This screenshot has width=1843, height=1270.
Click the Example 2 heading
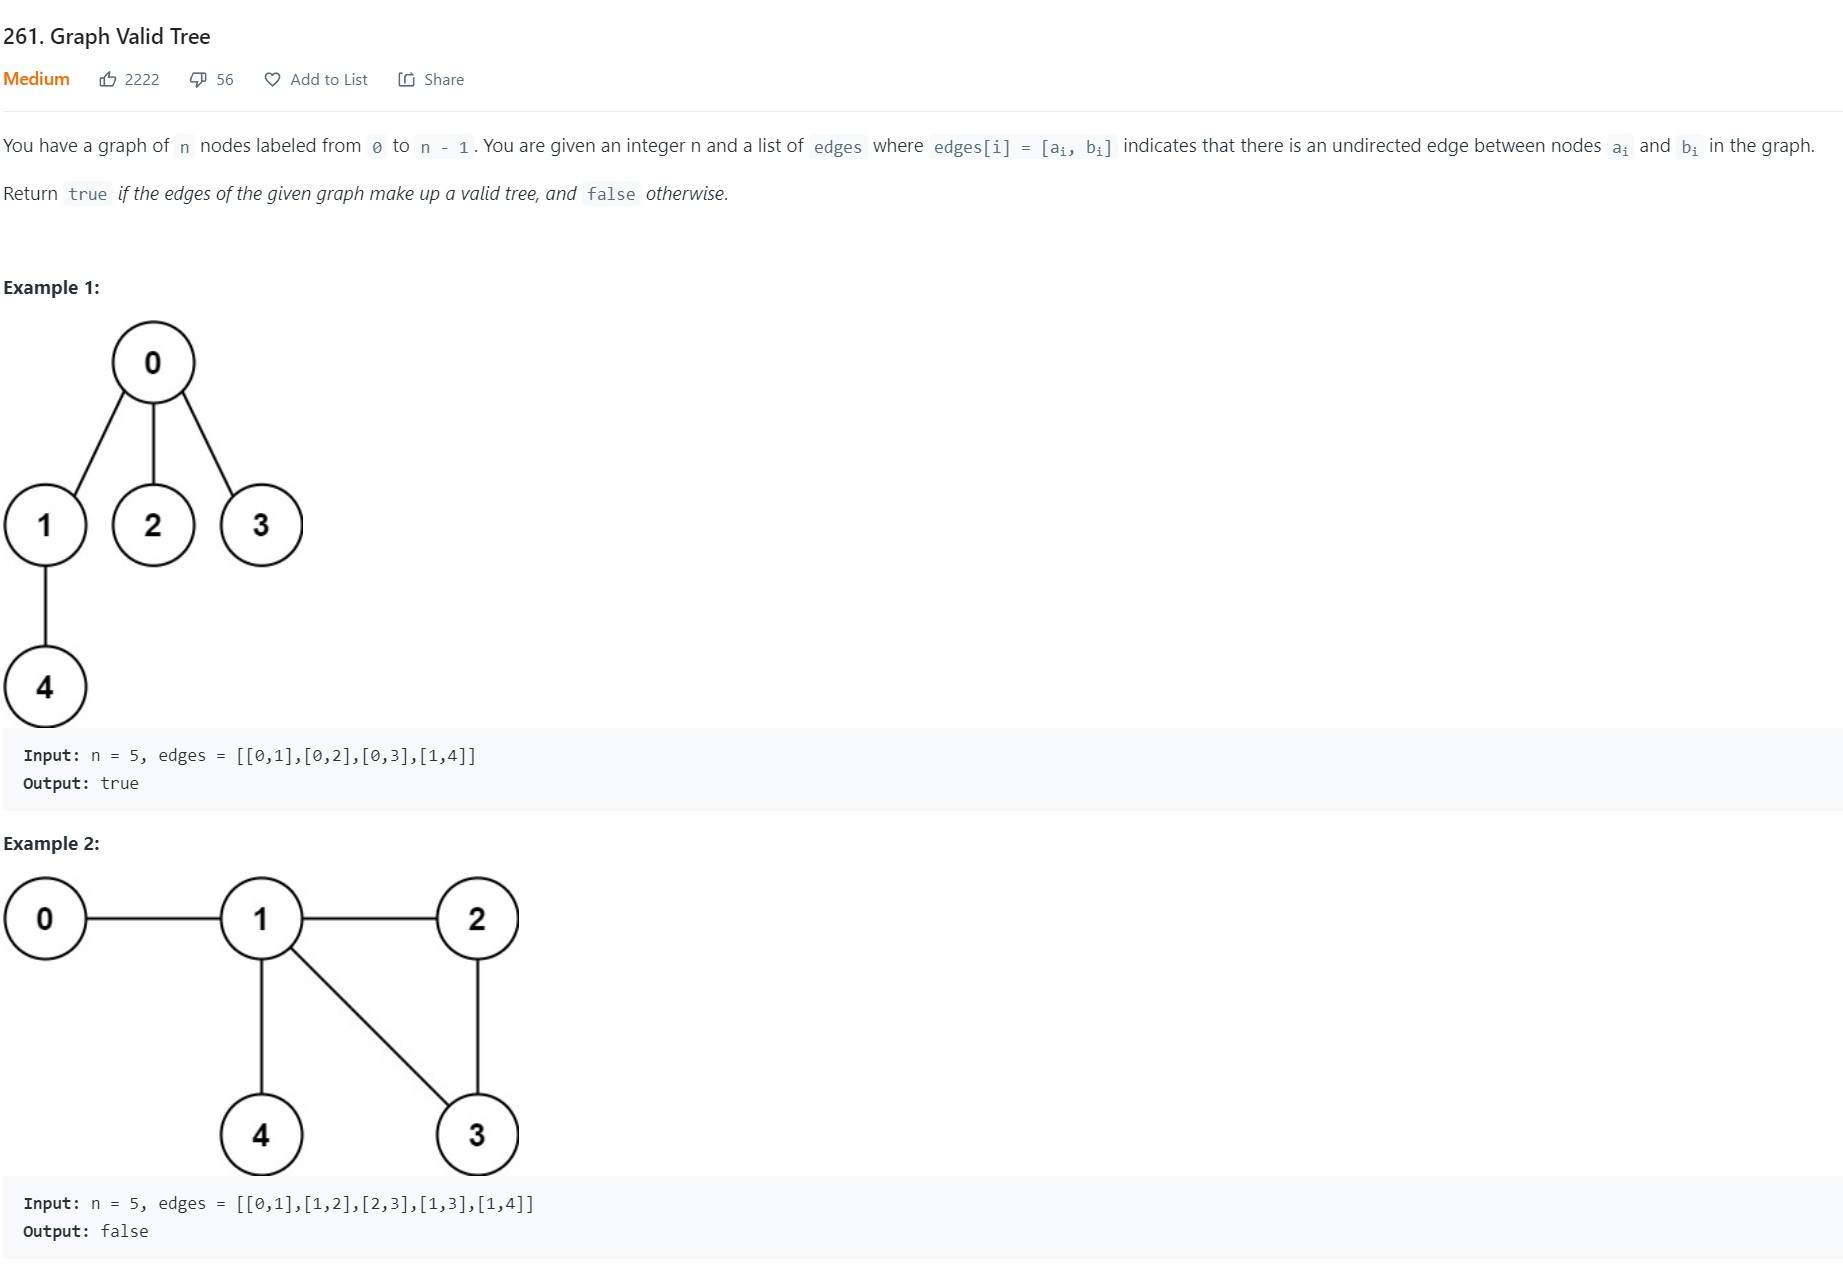pyautogui.click(x=51, y=843)
